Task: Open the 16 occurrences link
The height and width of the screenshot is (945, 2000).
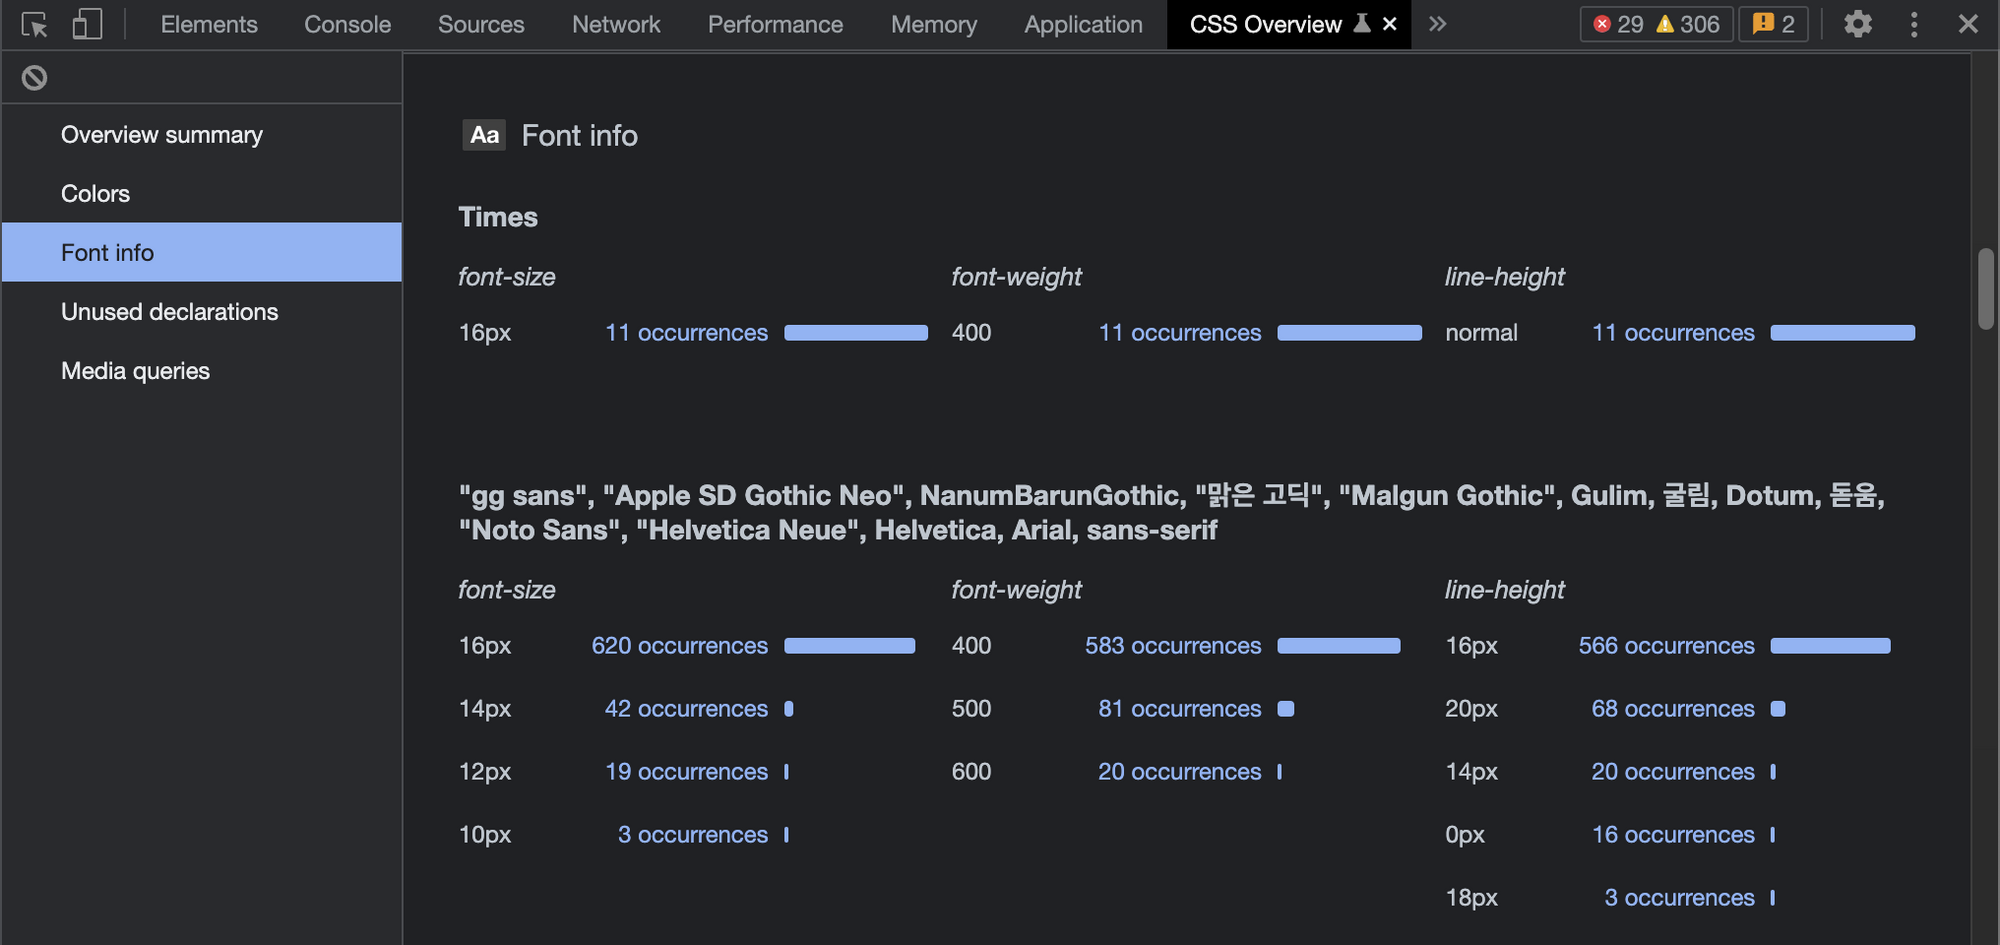Action: pos(1673,835)
